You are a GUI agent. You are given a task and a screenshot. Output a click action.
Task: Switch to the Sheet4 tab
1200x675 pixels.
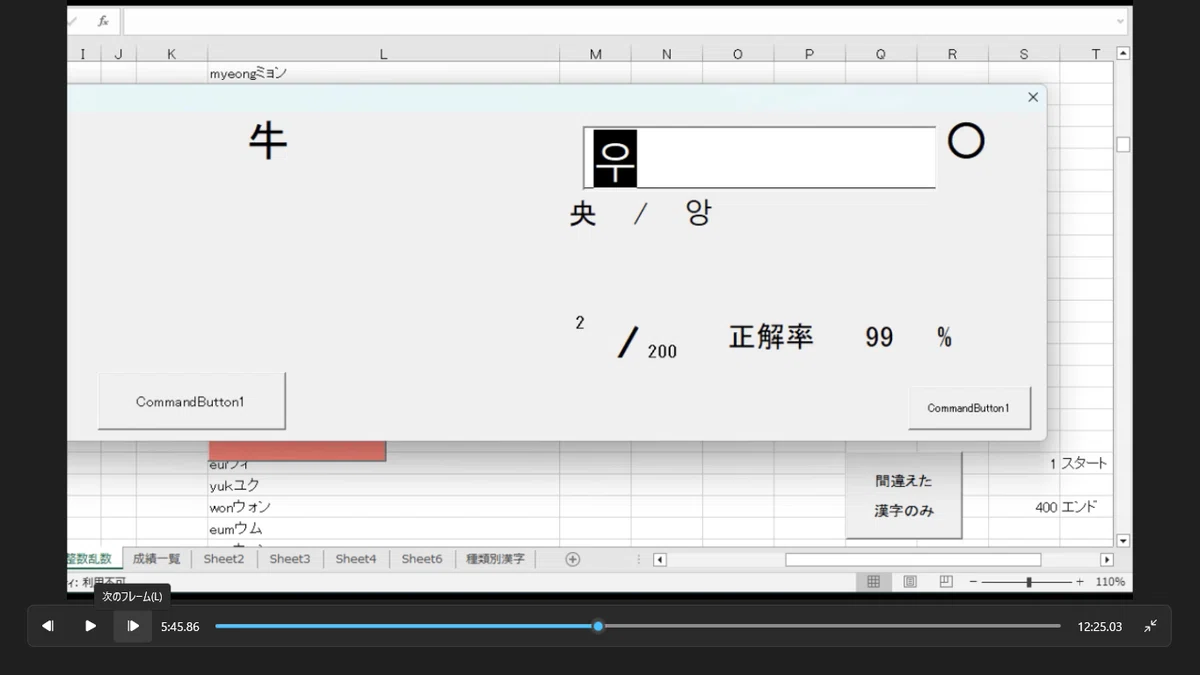(x=356, y=559)
